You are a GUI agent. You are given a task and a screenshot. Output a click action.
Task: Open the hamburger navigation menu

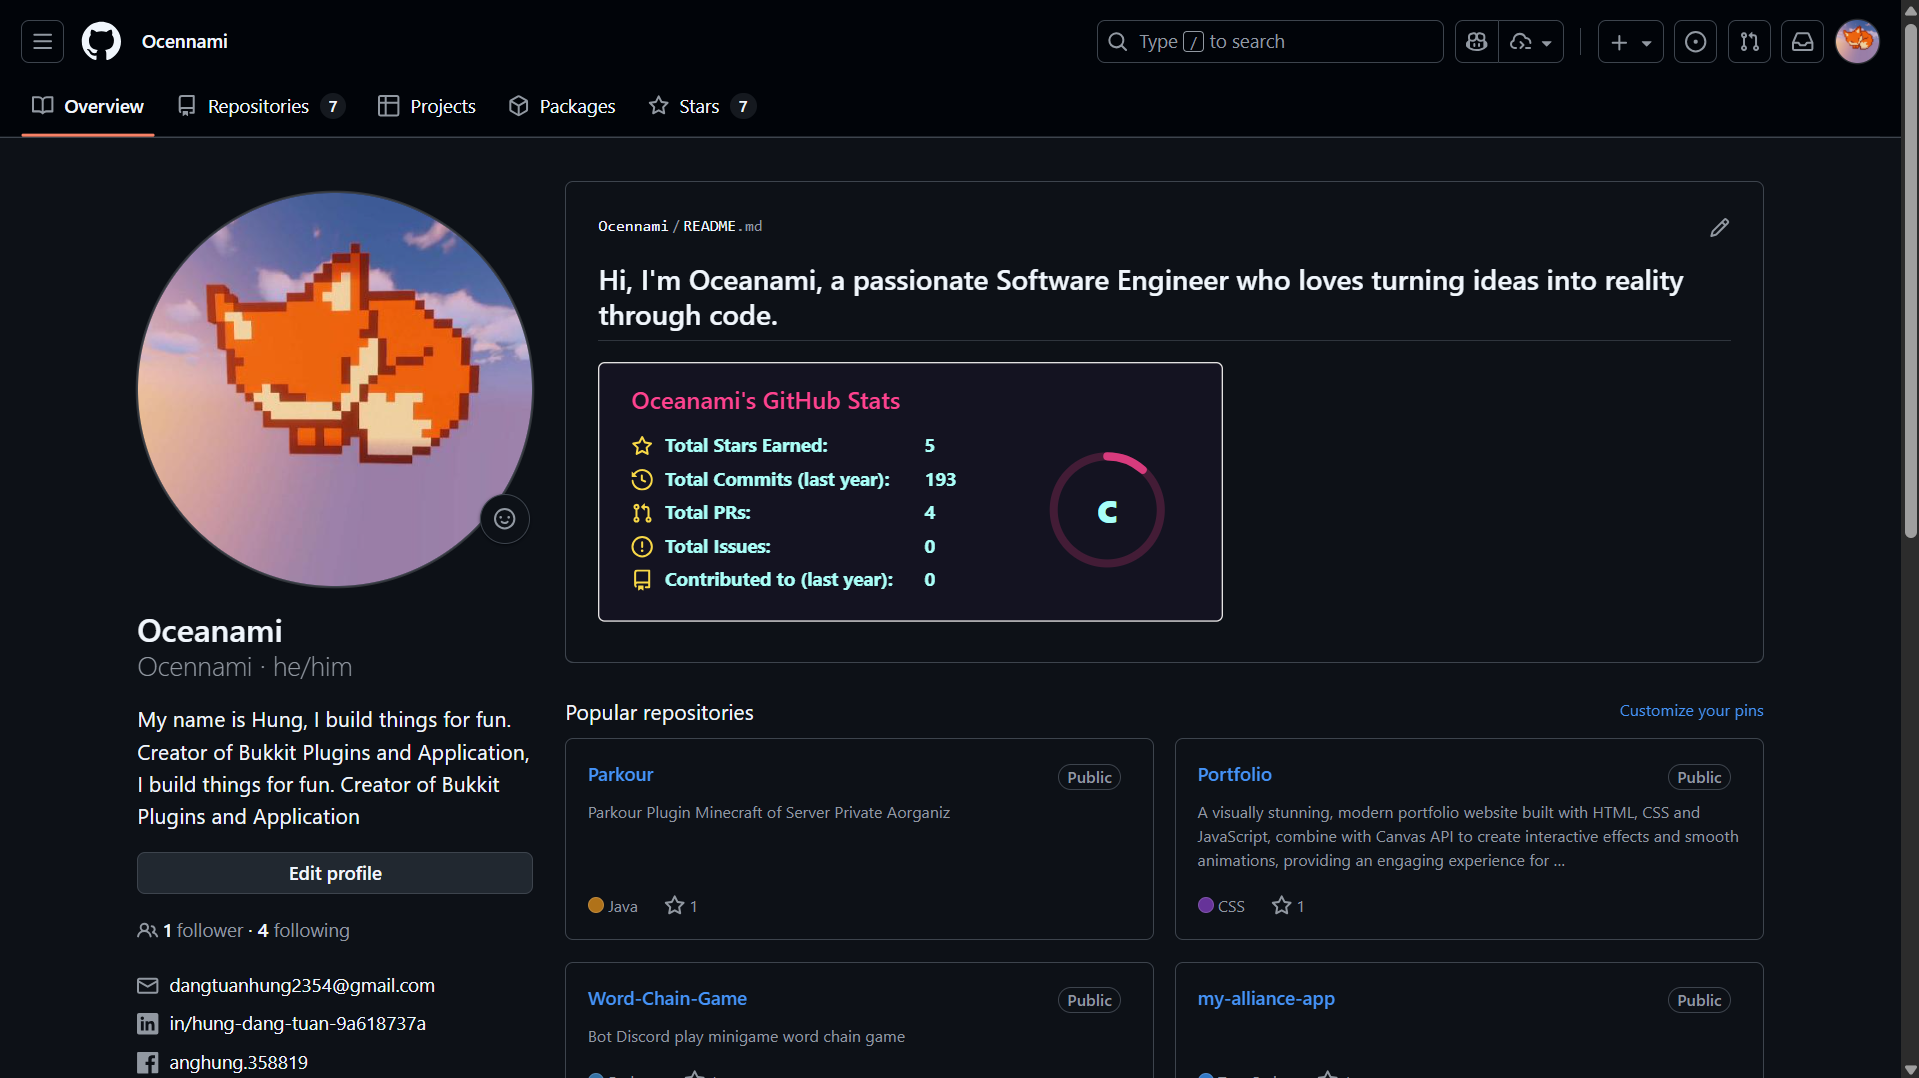[x=42, y=42]
